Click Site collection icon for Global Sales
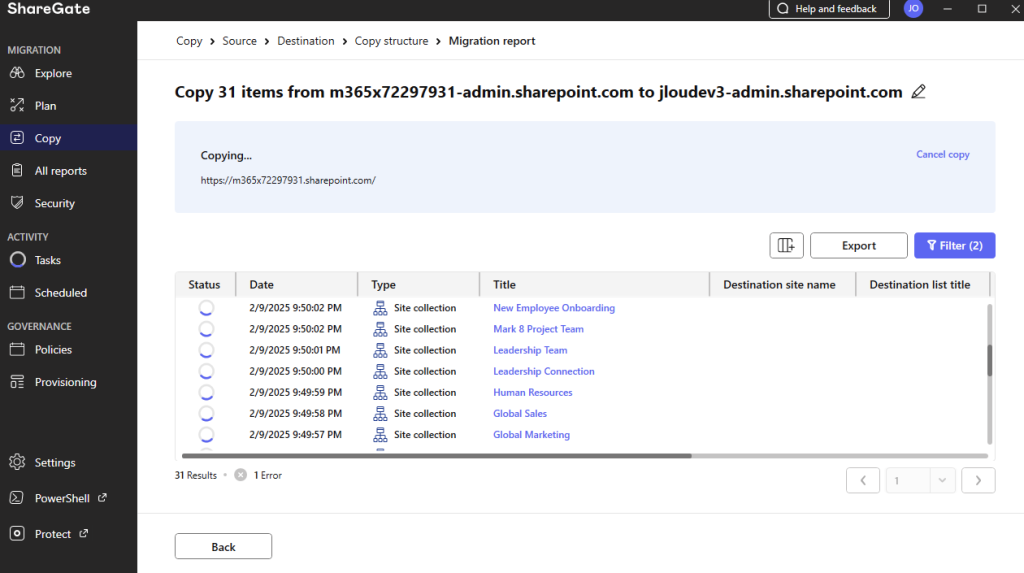Viewport: 1024px width, 573px height. [380, 414]
